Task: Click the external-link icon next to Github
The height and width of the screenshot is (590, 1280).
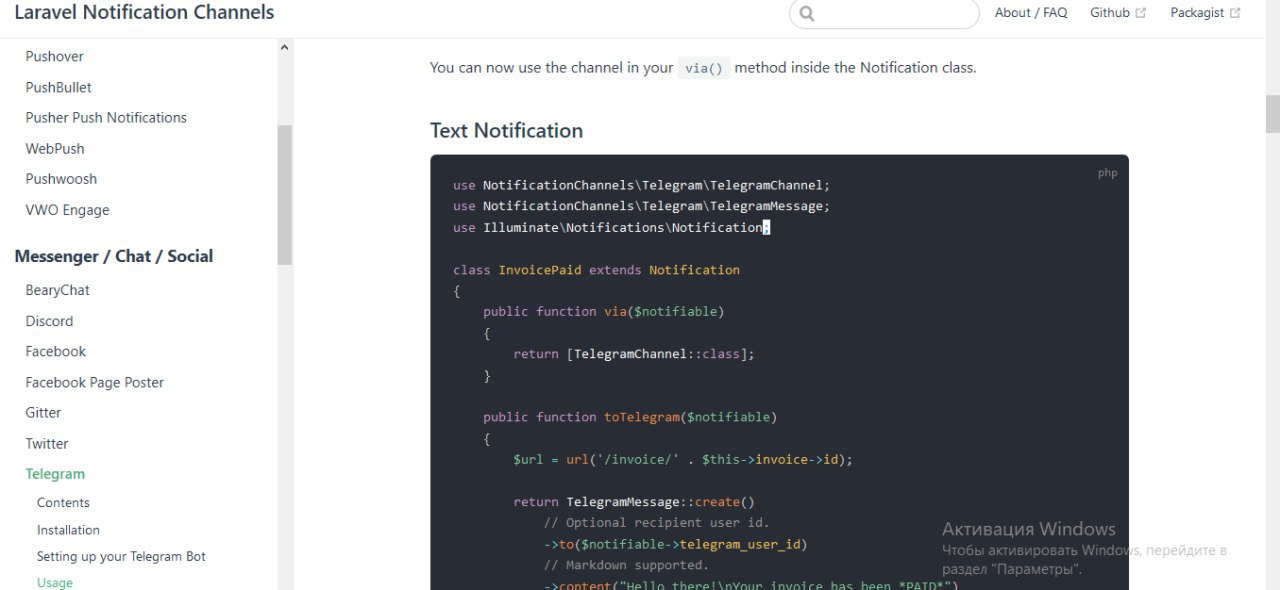Action: [x=1141, y=13]
